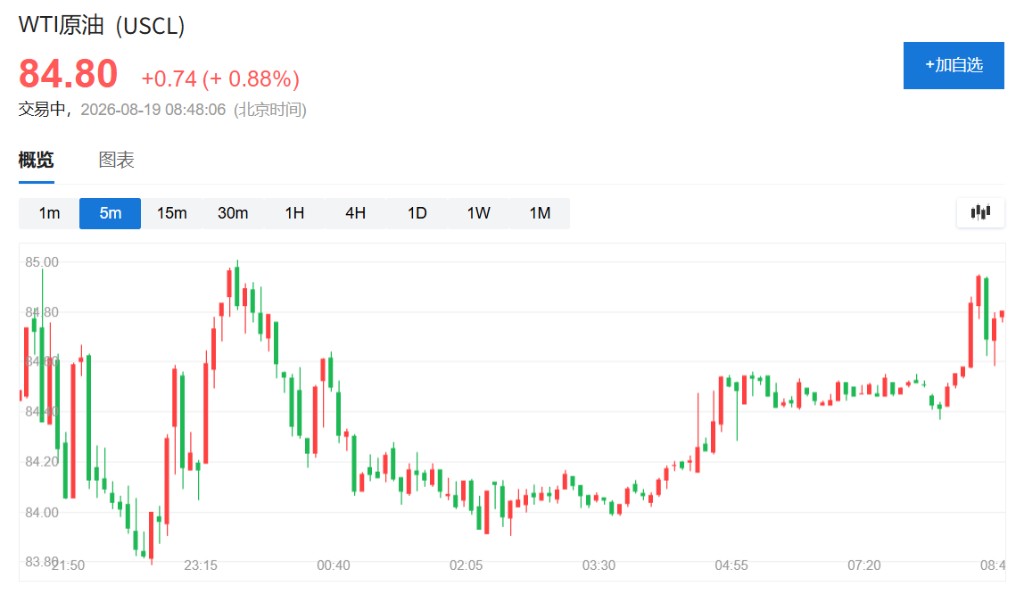Click the +0.74 (+0.88%) change text
The height and width of the screenshot is (589, 1024).
pos(221,79)
